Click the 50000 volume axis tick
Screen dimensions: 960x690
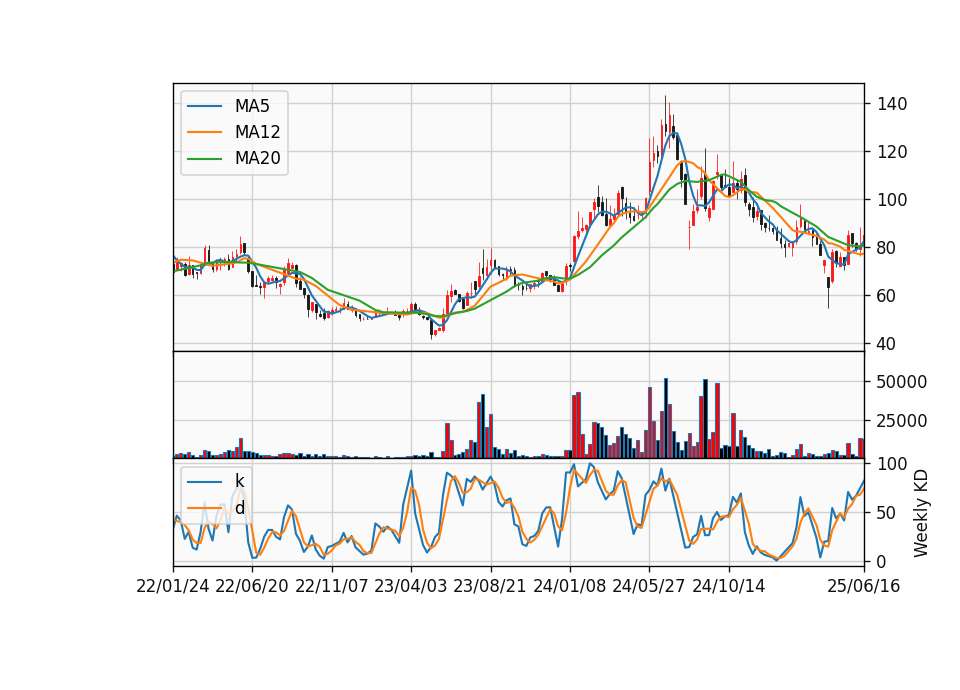click(902, 382)
